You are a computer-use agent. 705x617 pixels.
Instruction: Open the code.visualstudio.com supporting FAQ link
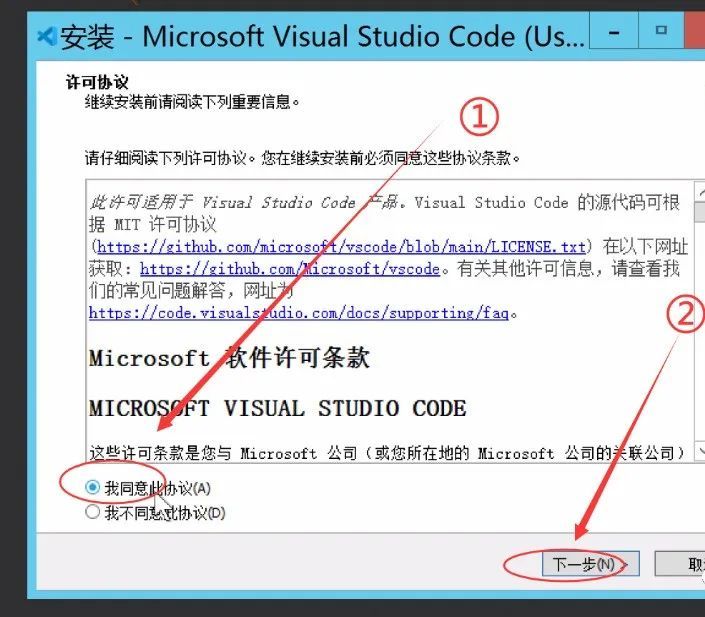click(x=299, y=313)
